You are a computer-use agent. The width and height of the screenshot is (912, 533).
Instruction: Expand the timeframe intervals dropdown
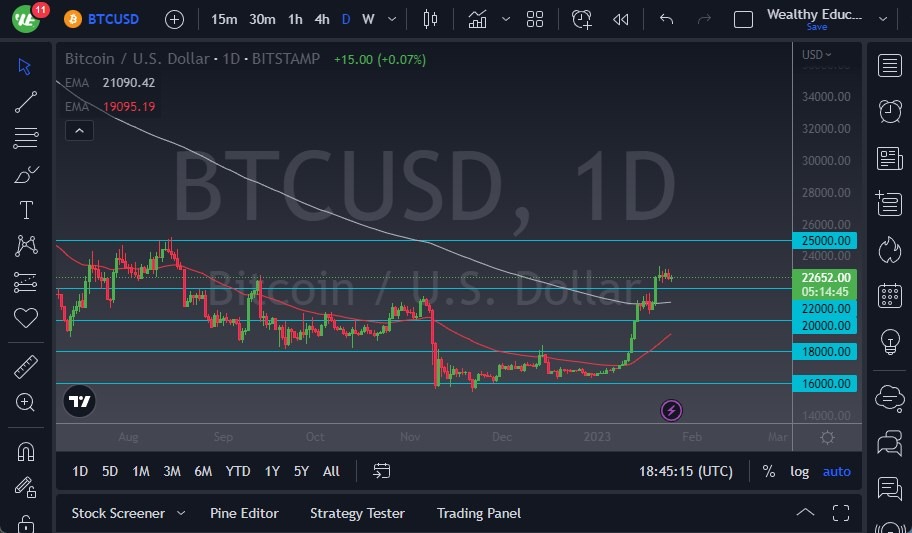pyautogui.click(x=392, y=19)
